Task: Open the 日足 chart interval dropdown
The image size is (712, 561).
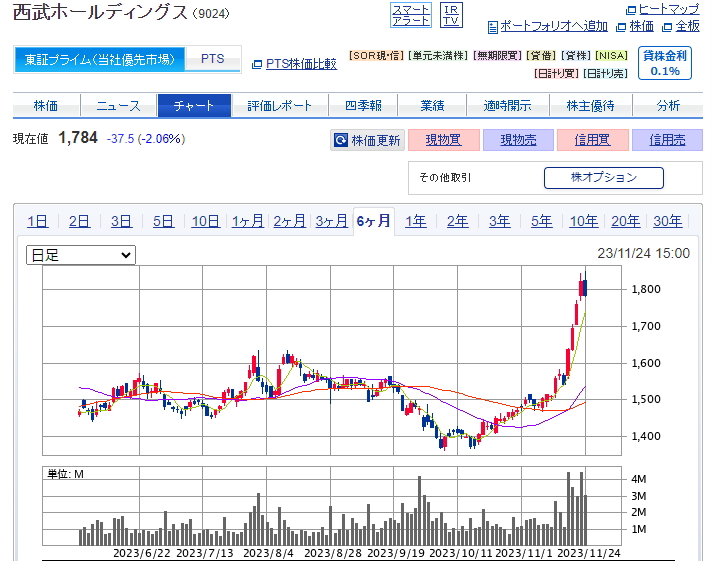Action: tap(81, 255)
